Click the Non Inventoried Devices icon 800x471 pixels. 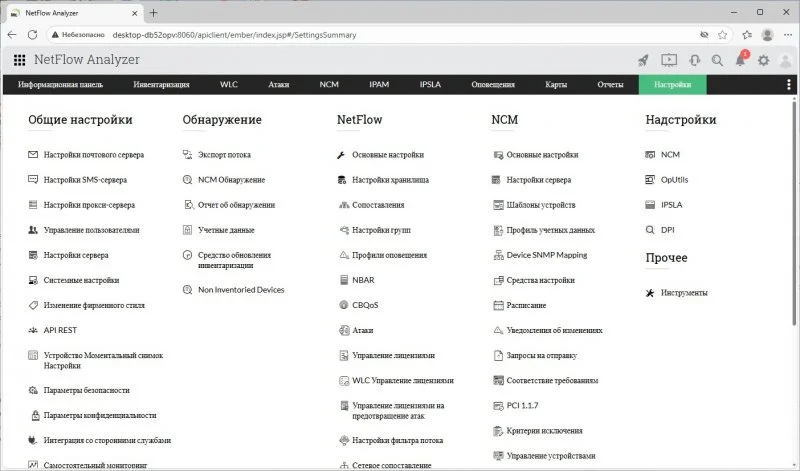[x=187, y=289]
